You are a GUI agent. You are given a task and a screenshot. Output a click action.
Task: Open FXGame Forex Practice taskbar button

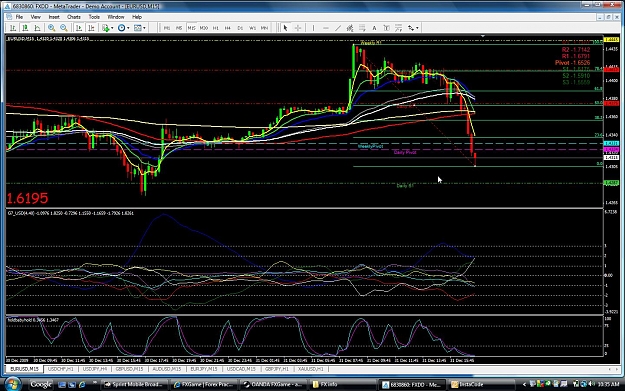(204, 385)
